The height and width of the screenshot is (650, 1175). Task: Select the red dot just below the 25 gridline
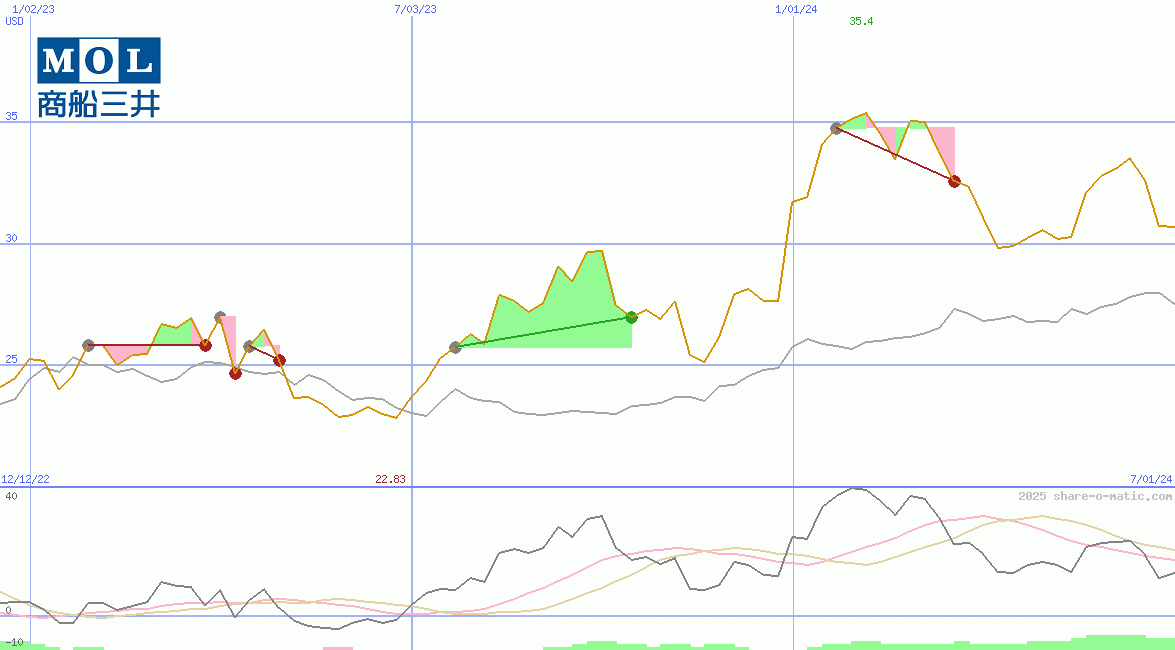coord(235,373)
